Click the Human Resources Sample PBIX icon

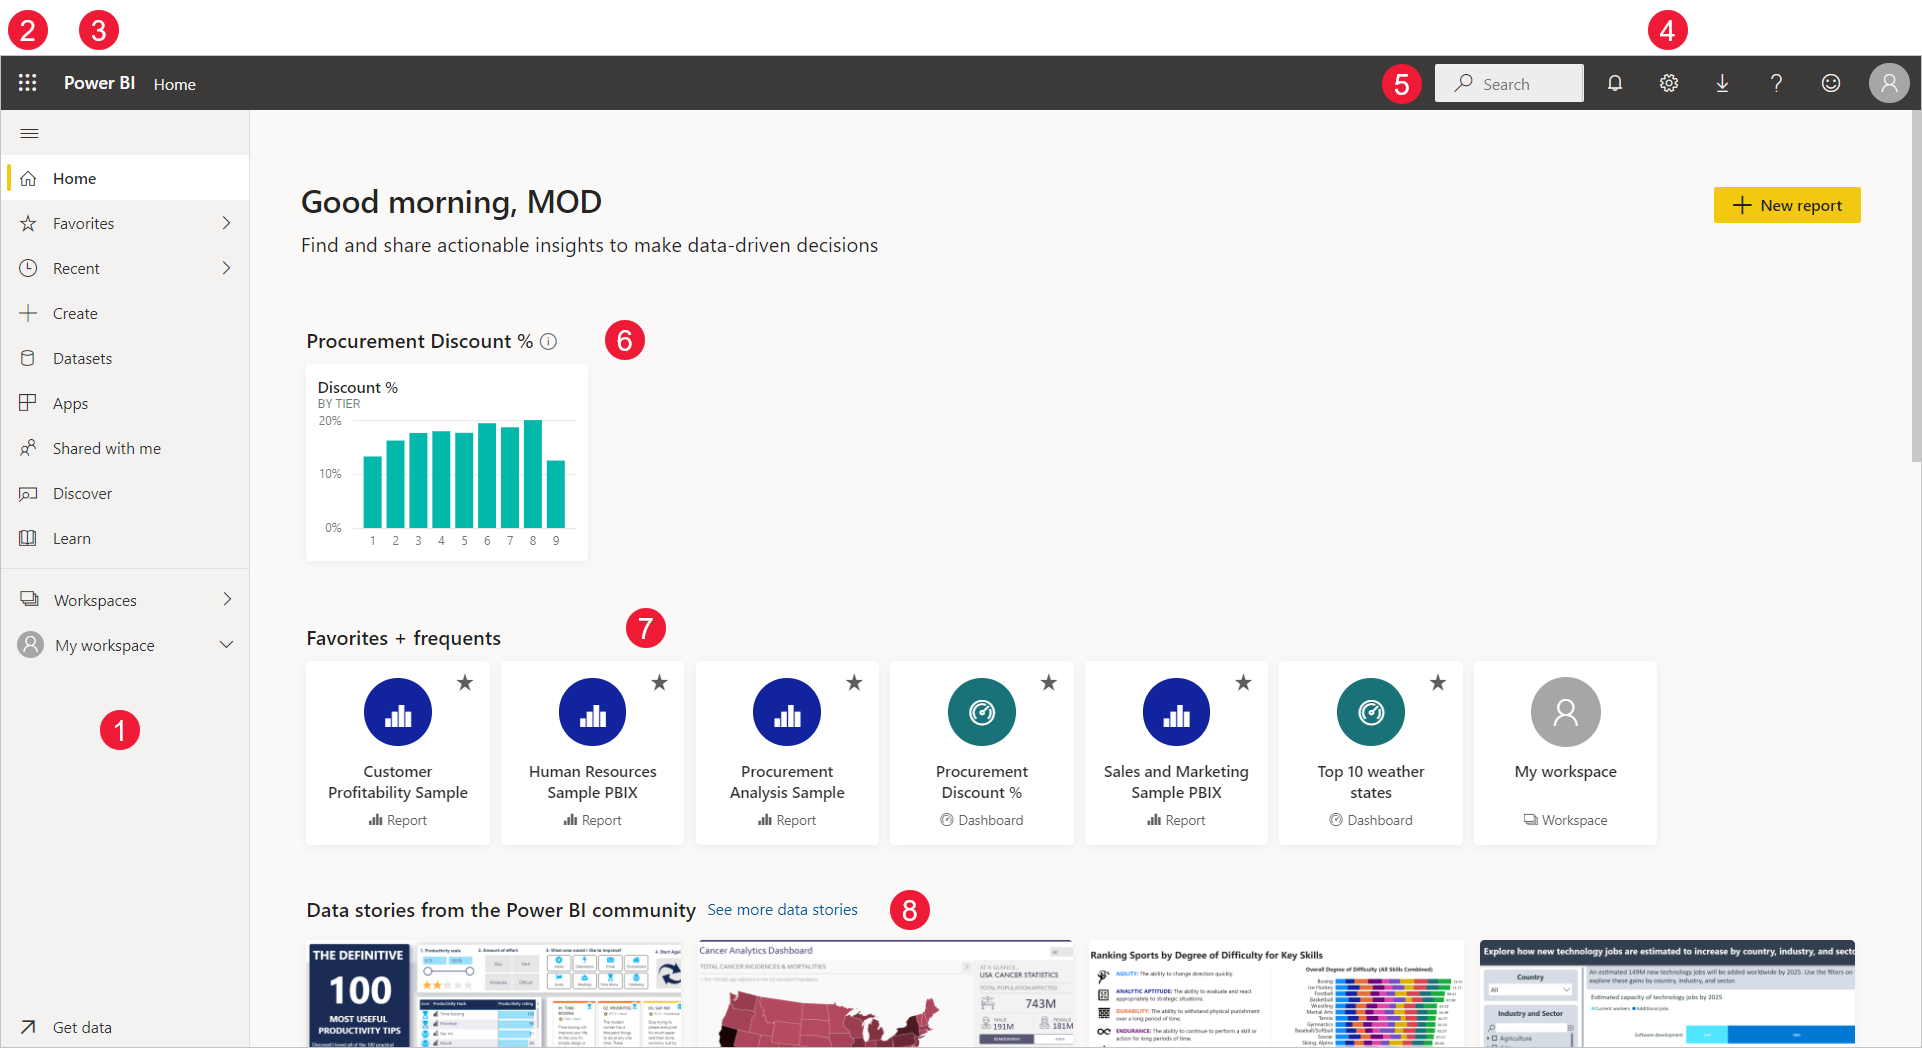[x=593, y=712]
